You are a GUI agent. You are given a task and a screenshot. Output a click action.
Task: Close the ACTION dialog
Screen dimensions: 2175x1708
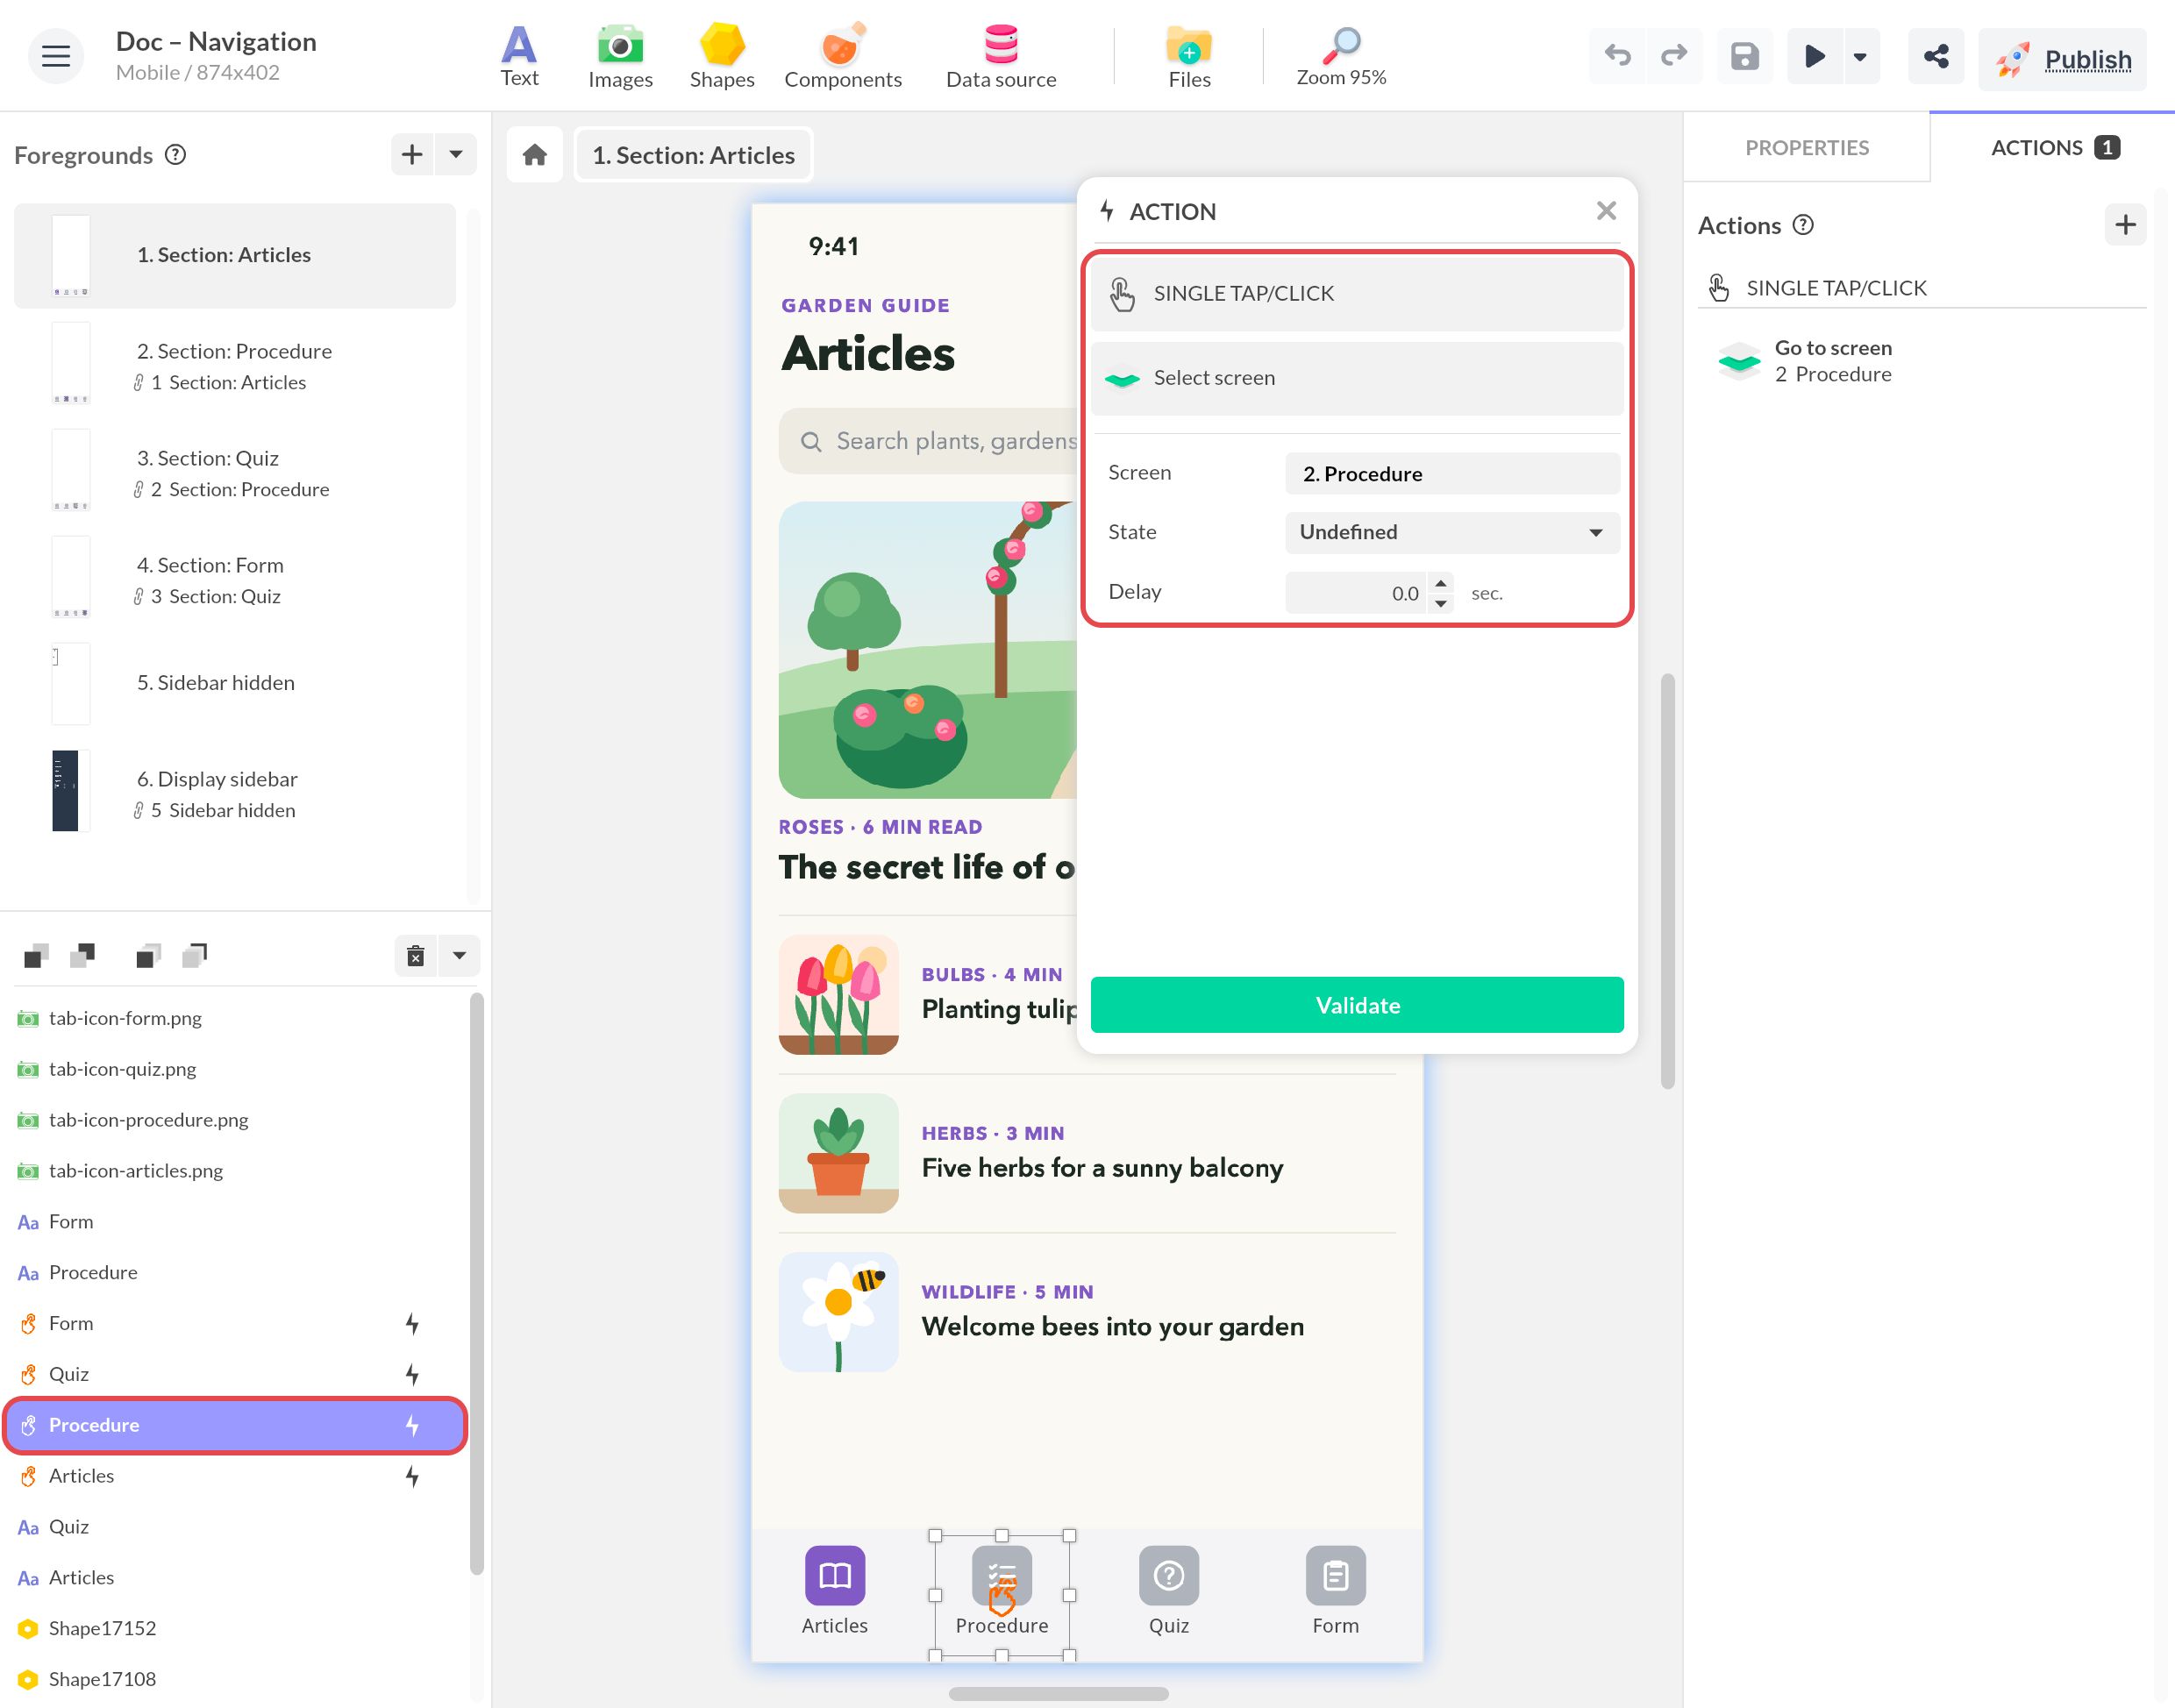pos(1606,210)
